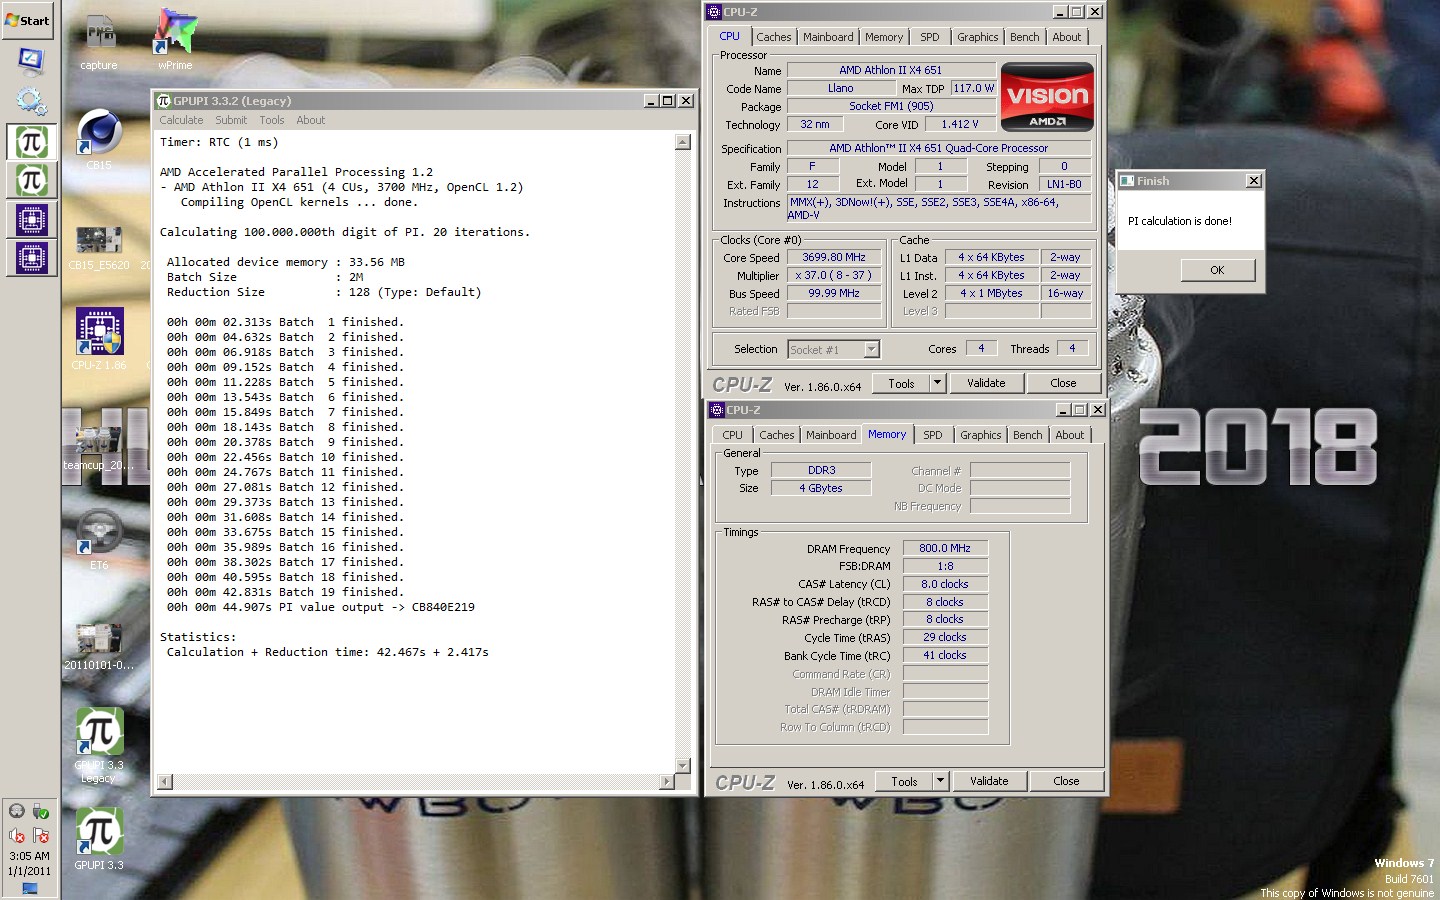Expand Tools dropdown arrow in upper CPU-Z window

coord(938,383)
